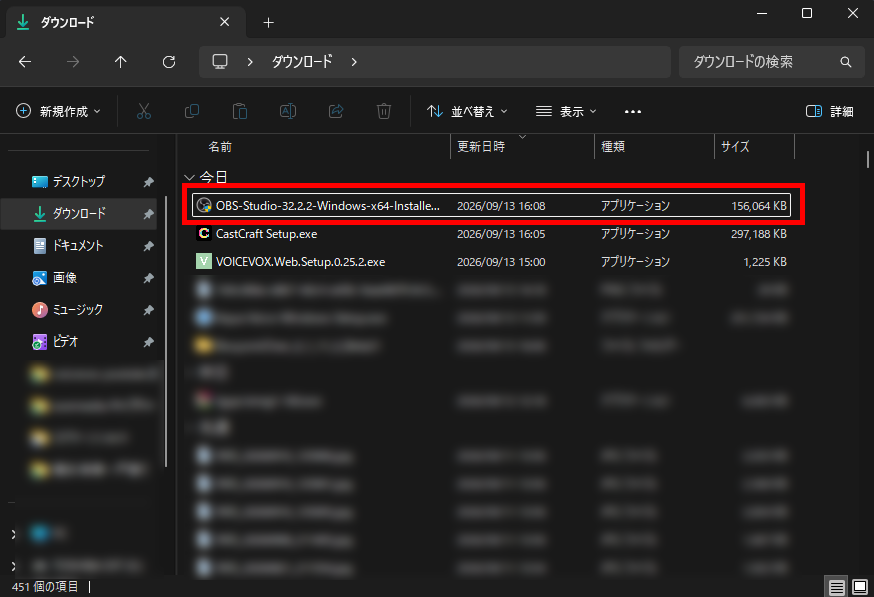Open the three-dots more options menu
The height and width of the screenshot is (597, 874).
(633, 112)
